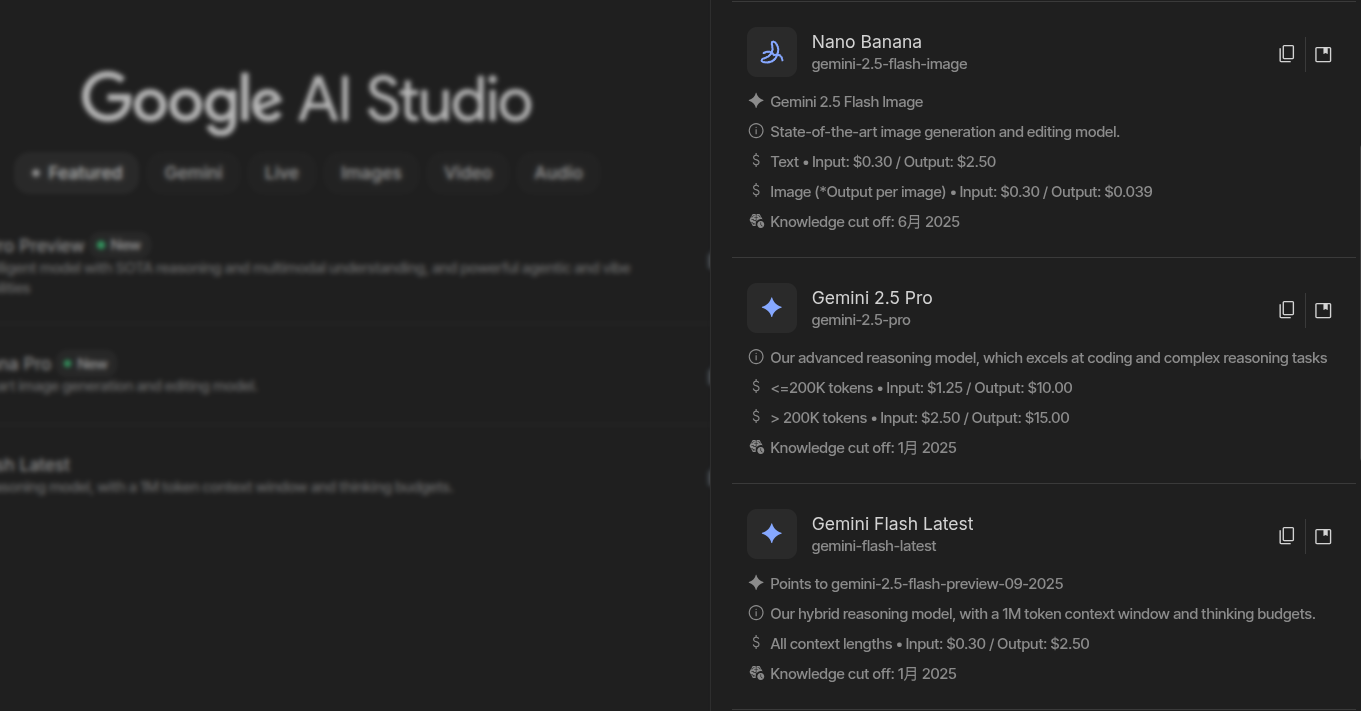
Task: Open the Gemini Flash Latest external details icon
Action: (x=1323, y=536)
